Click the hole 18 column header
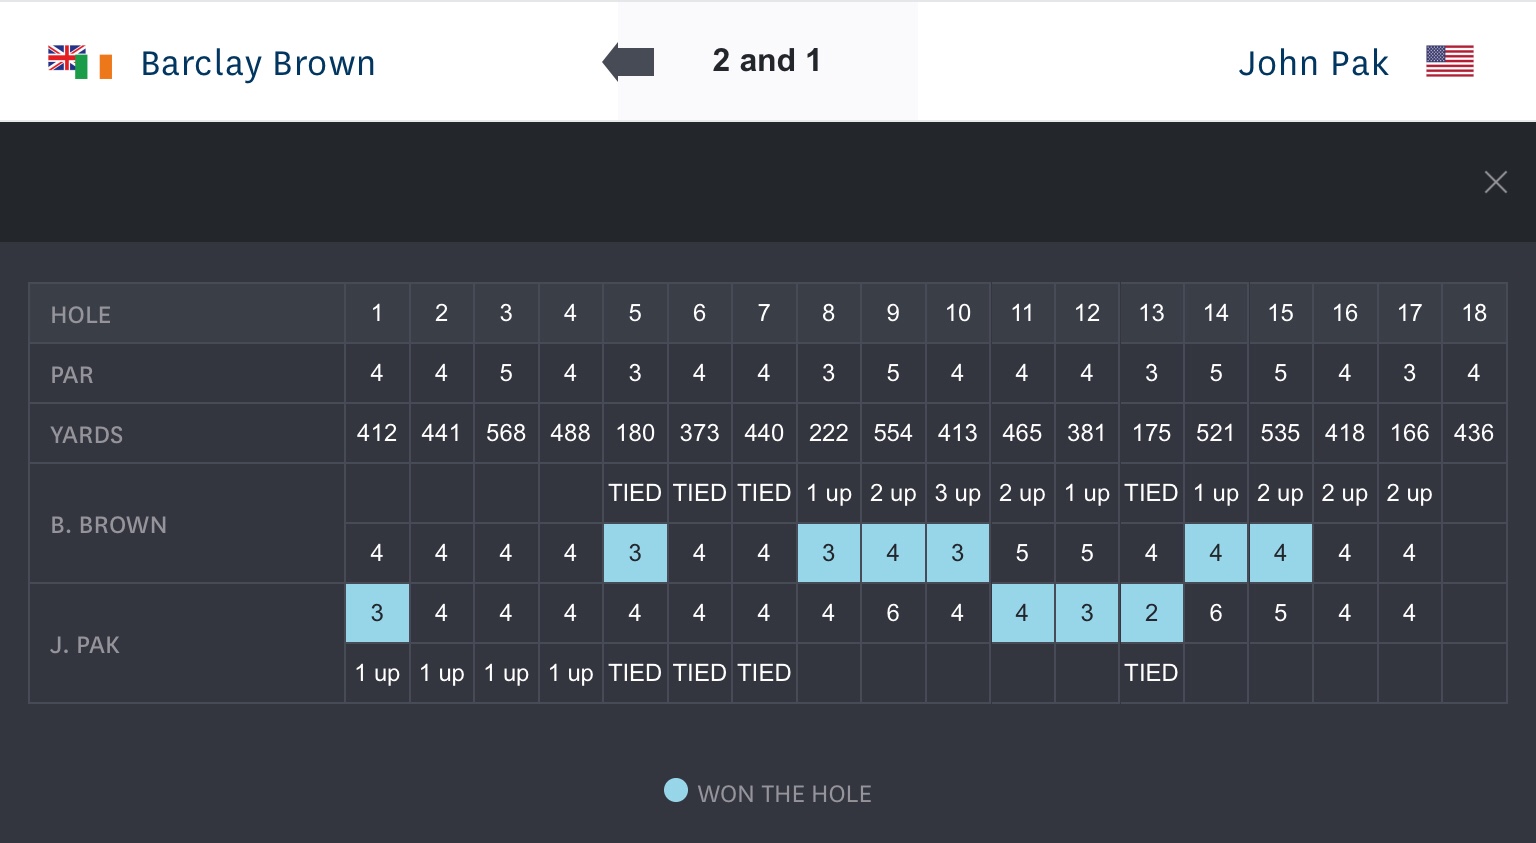This screenshot has width=1536, height=843. pos(1474,313)
